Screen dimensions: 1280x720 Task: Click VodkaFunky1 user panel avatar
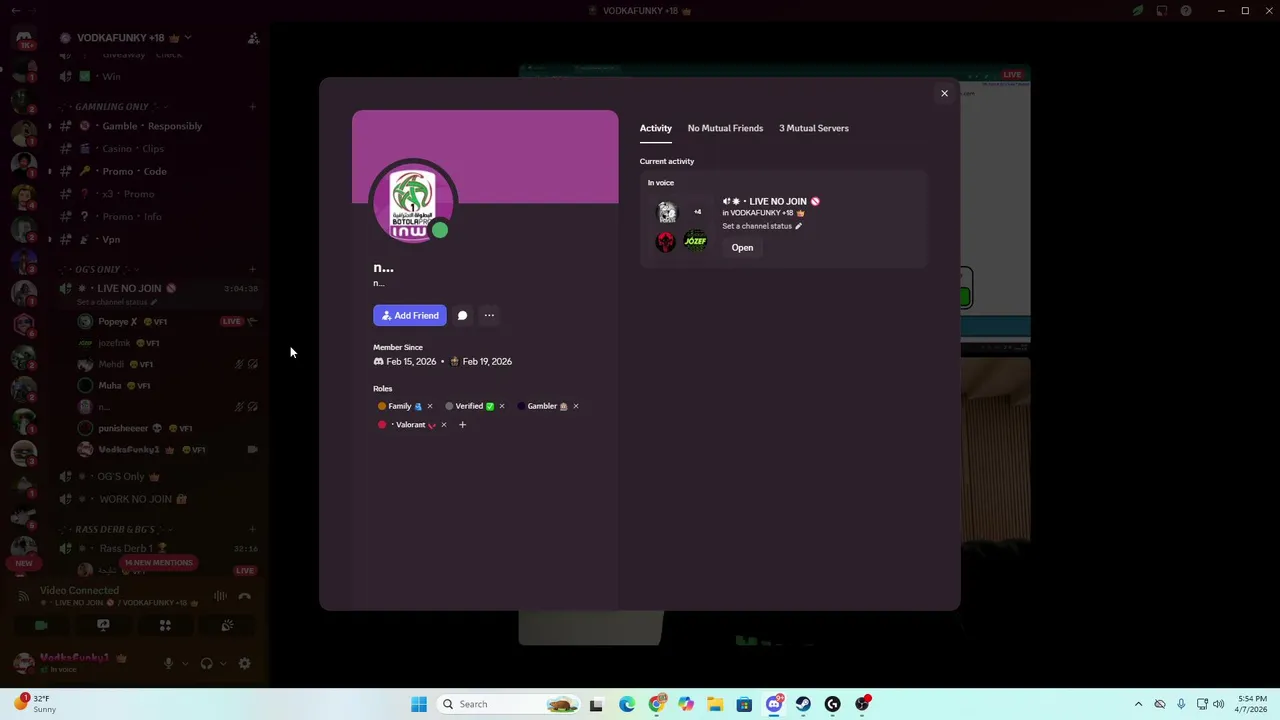[24, 663]
